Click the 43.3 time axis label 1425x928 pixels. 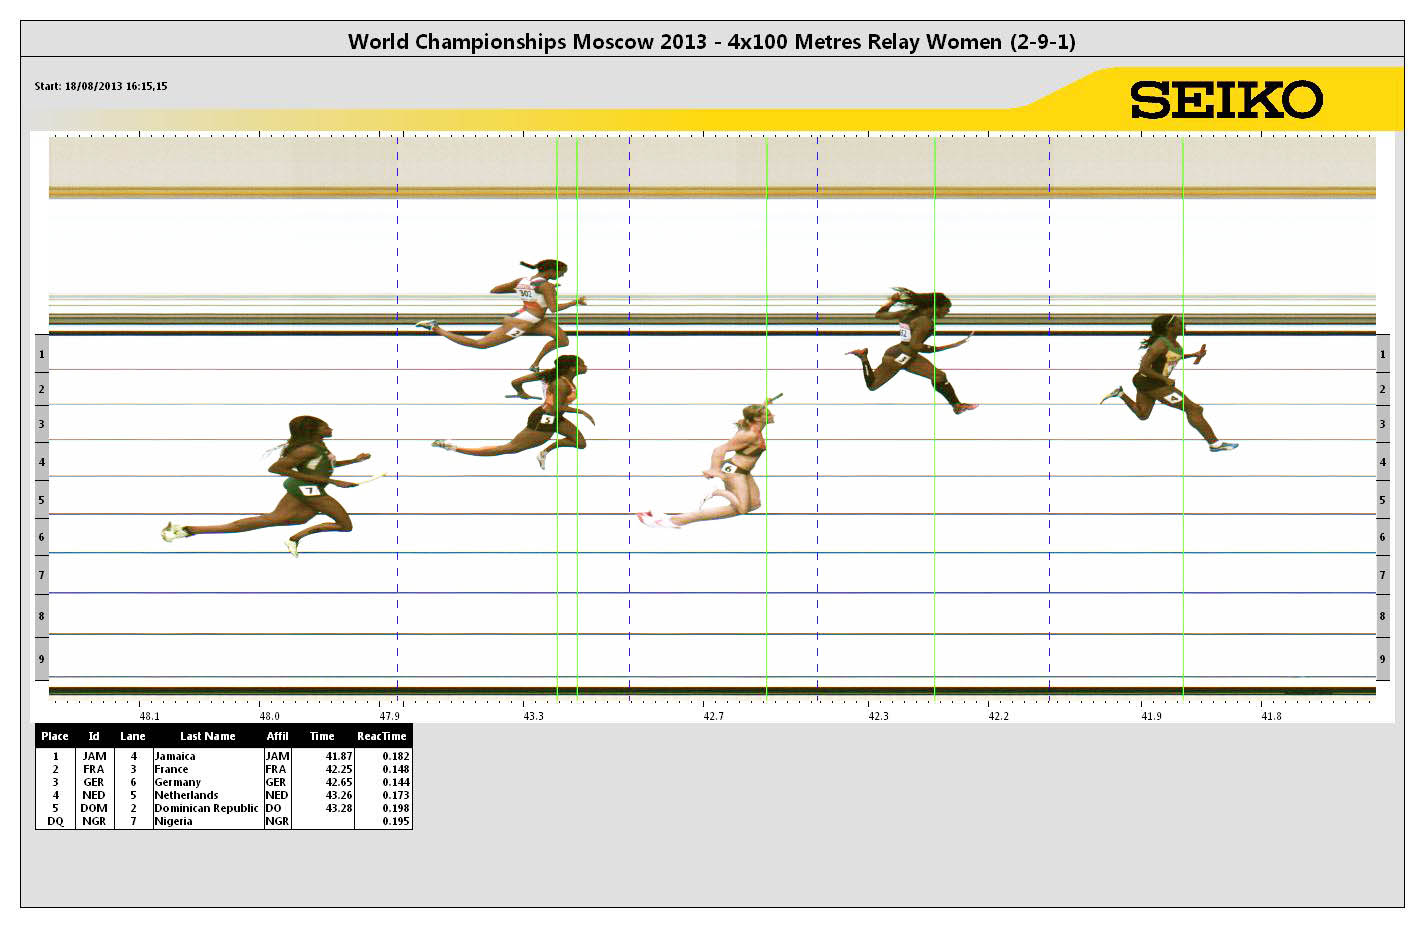[x=533, y=716]
